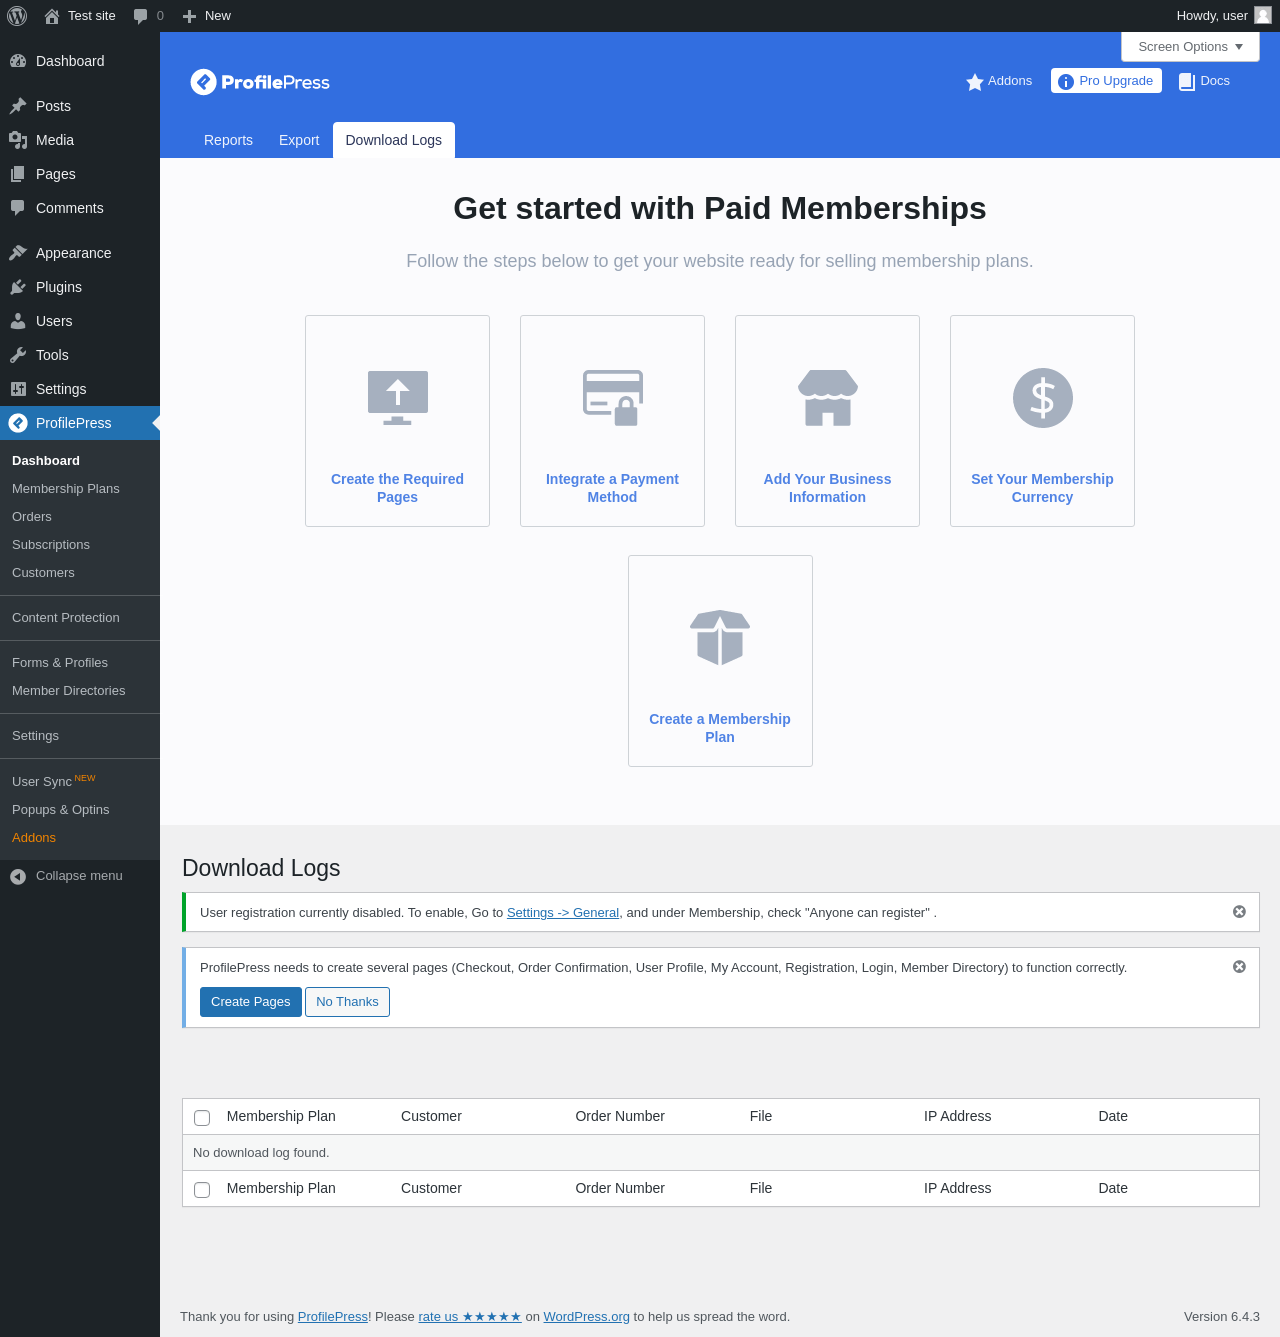Viewport: 1280px width, 1337px height.
Task: Check the select-all checkbox in table header
Action: 202,1118
